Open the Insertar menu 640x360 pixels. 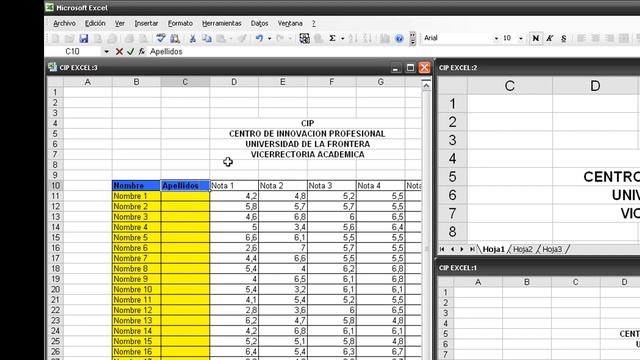[146, 23]
